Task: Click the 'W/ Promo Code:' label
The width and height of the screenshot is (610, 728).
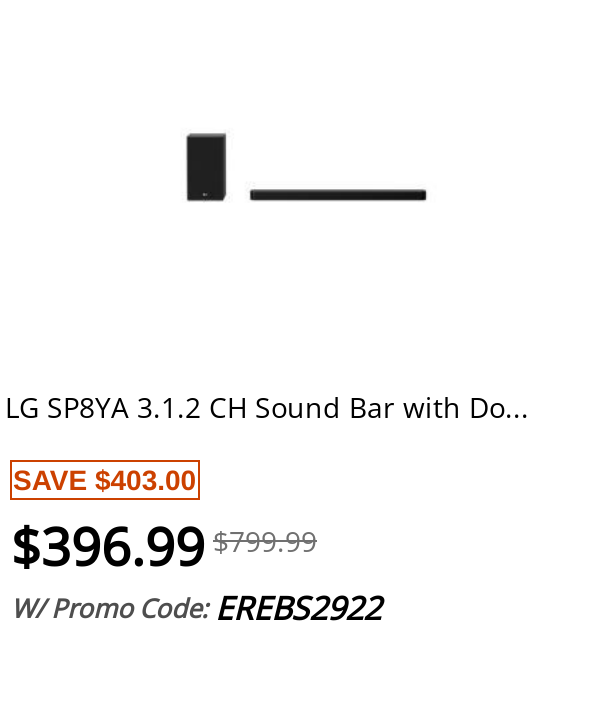Action: (111, 608)
